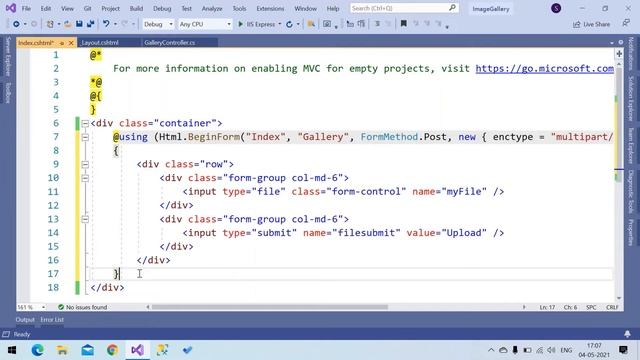Viewport: 640px width, 360px height.
Task: Save the current file with disk icon
Action: pyautogui.click(x=79, y=24)
